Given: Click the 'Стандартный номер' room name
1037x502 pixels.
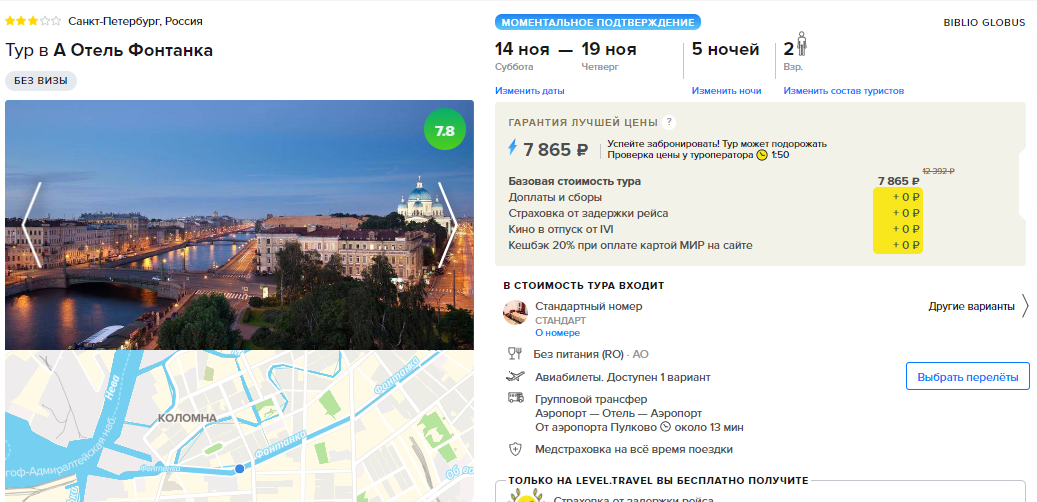Looking at the screenshot, I should pyautogui.click(x=589, y=306).
